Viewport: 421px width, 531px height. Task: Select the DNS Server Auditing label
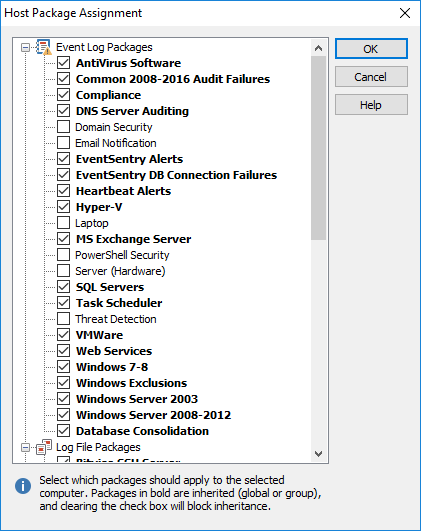pyautogui.click(x=132, y=111)
